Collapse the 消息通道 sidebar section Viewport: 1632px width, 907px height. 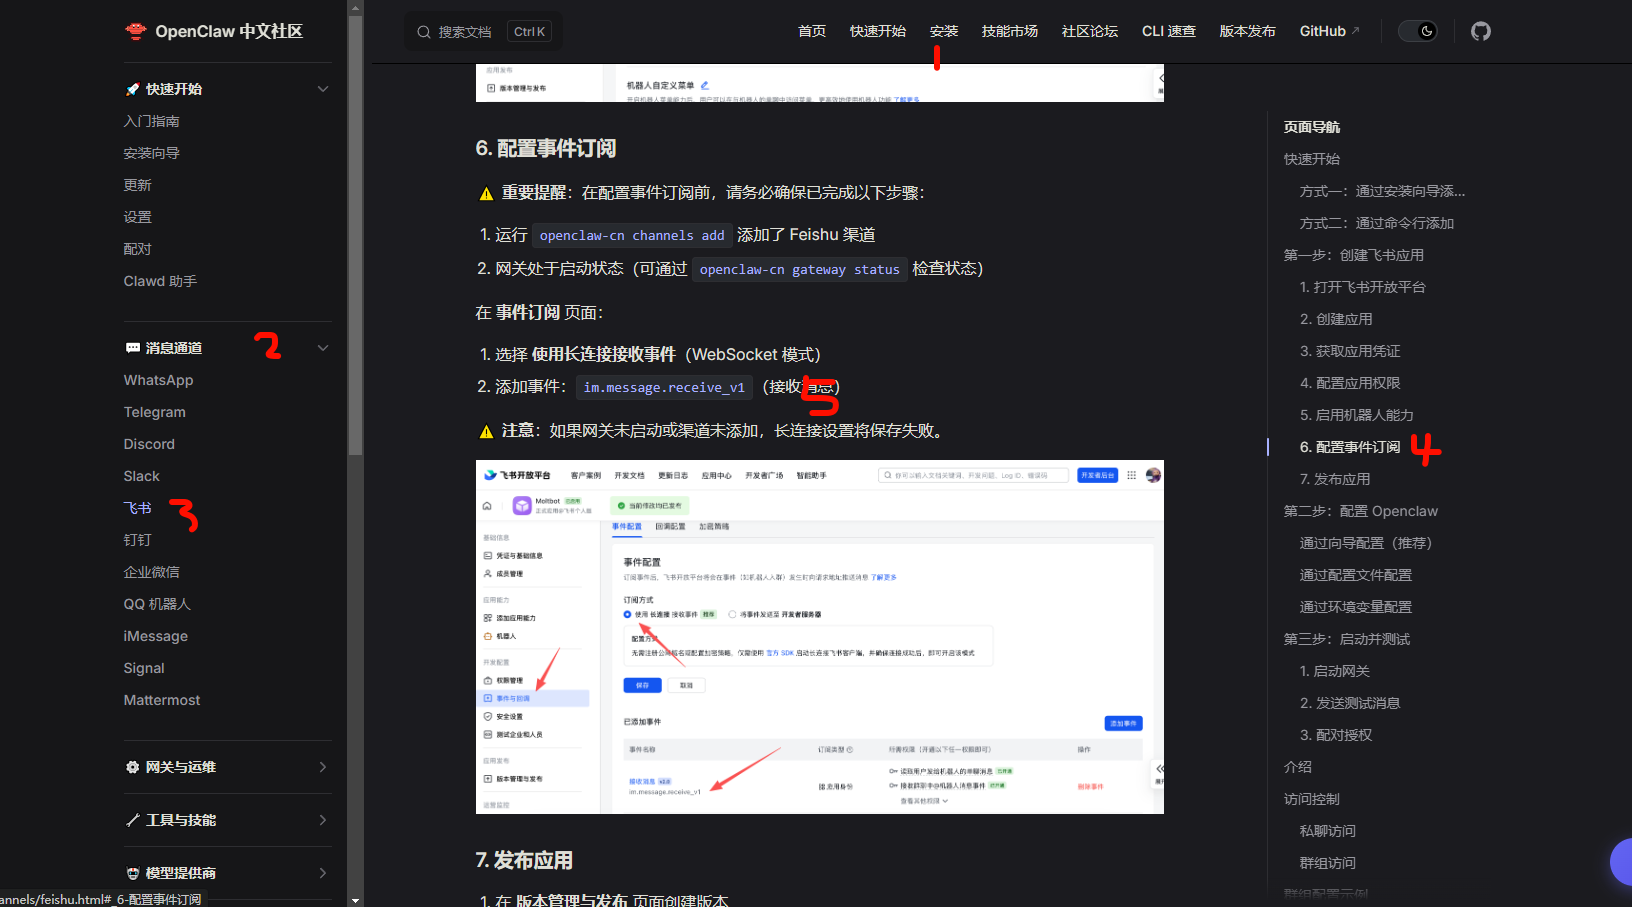tap(322, 347)
